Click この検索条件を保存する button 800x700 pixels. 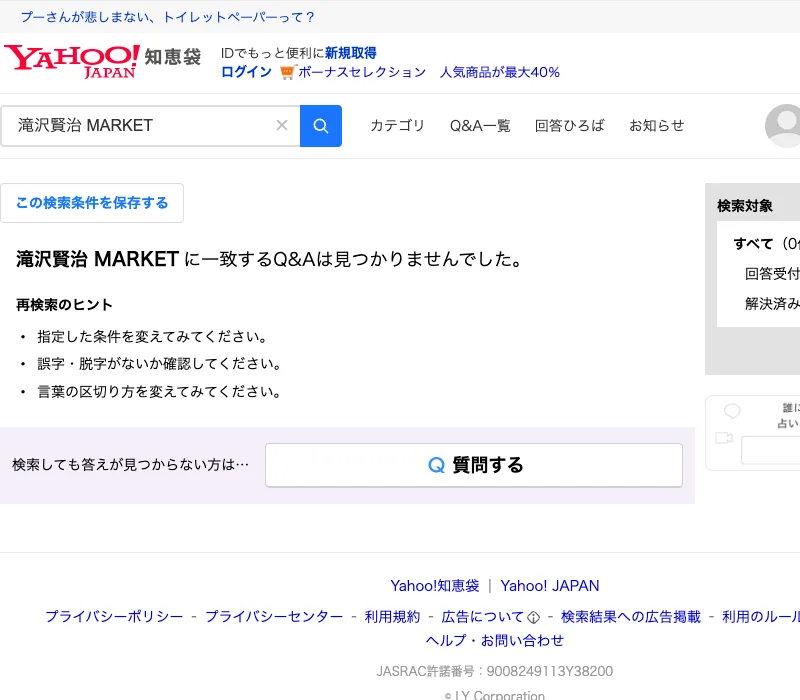click(92, 203)
